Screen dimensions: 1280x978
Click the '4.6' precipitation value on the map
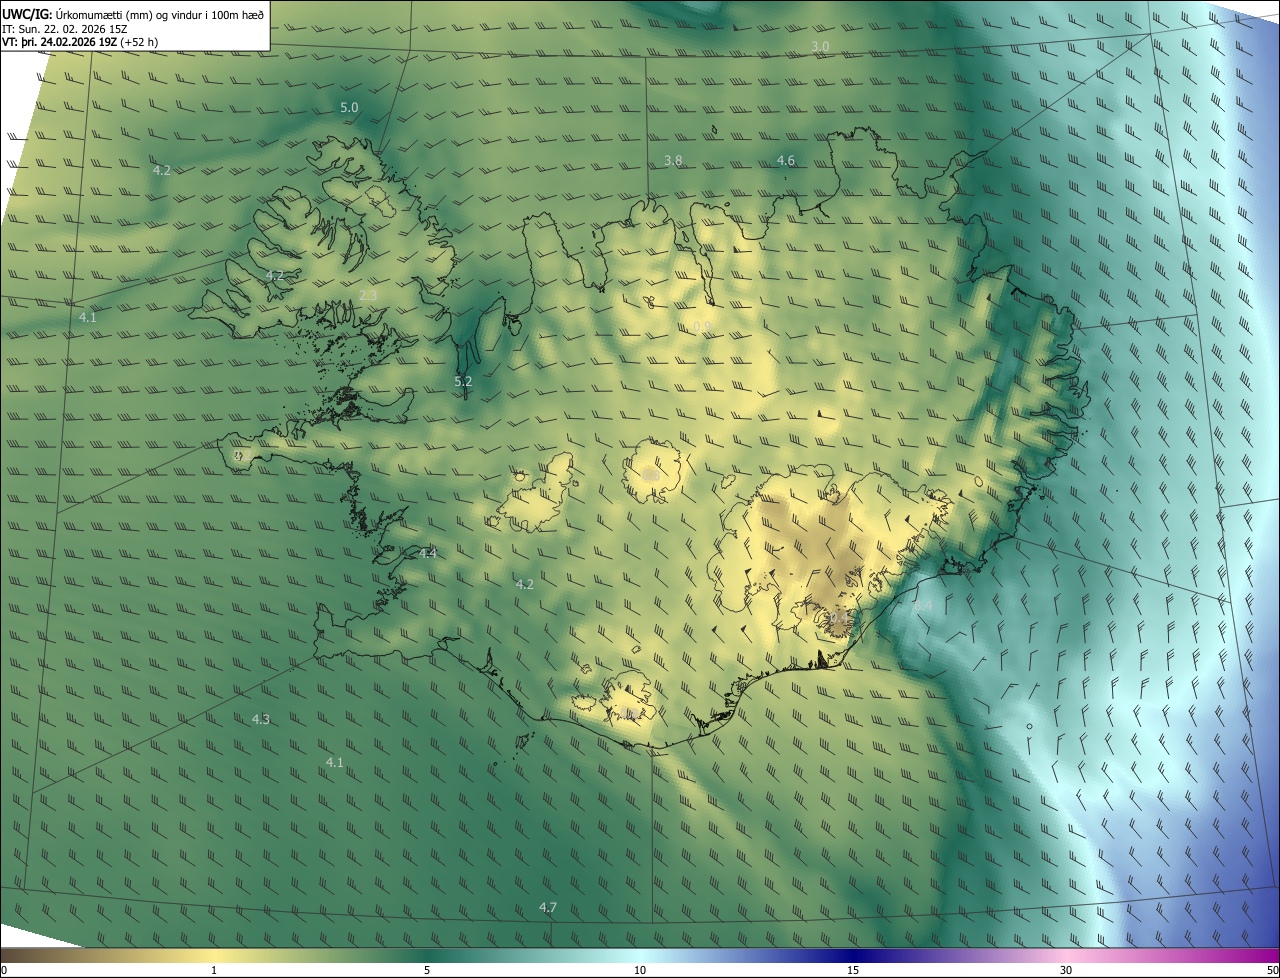[786, 160]
